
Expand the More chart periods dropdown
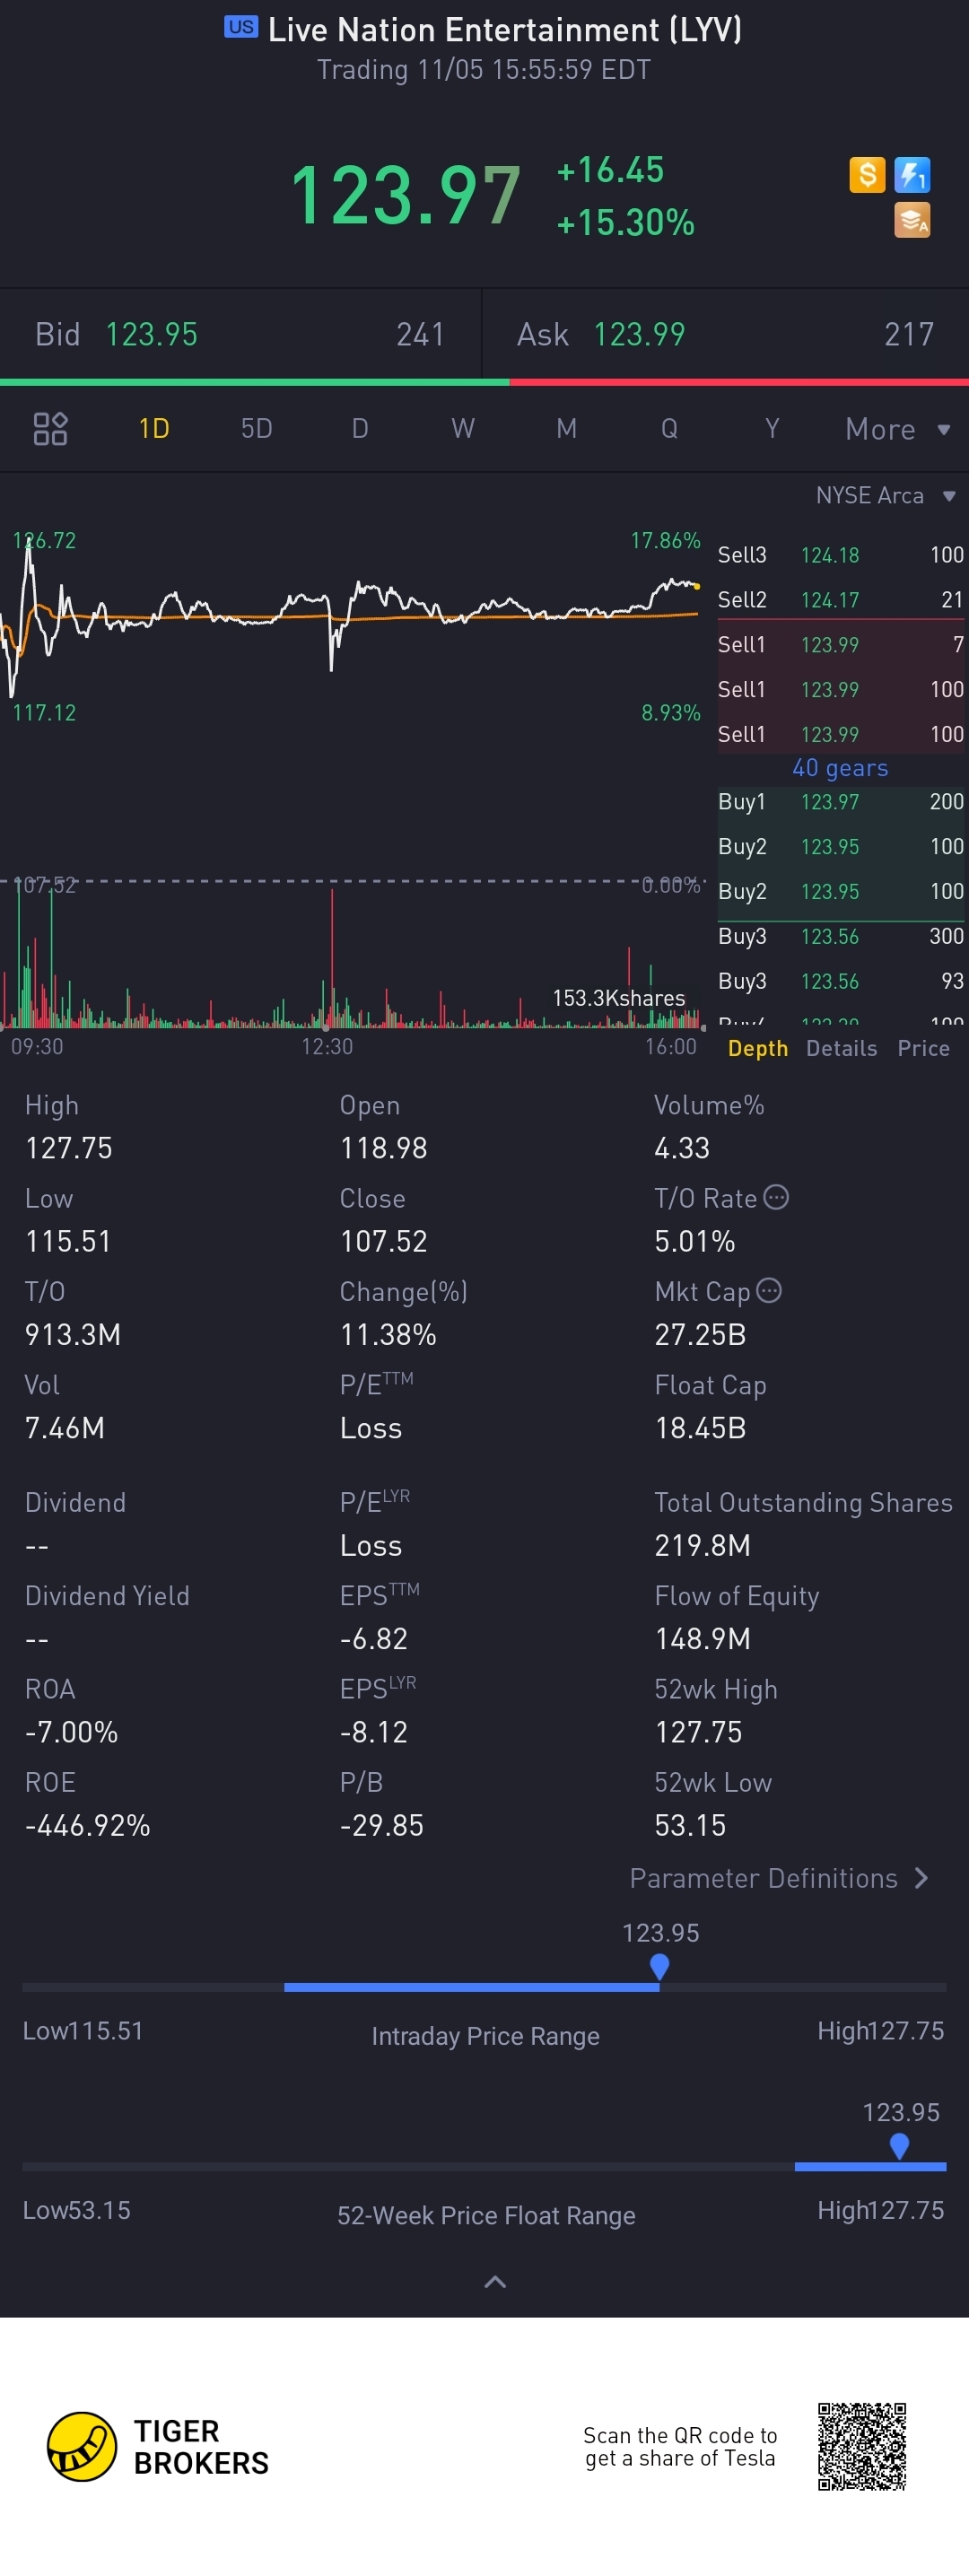click(x=898, y=429)
